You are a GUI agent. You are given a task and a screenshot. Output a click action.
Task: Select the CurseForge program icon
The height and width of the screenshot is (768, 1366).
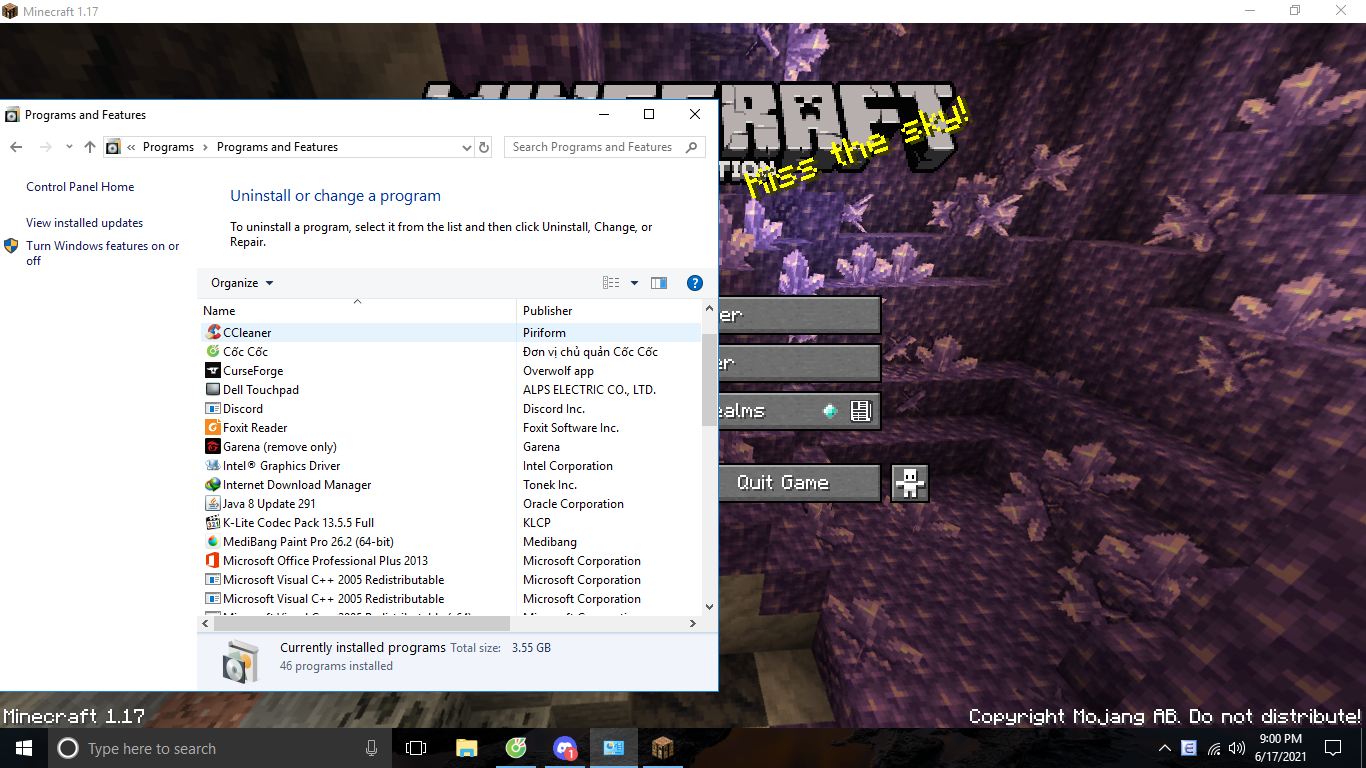(213, 370)
